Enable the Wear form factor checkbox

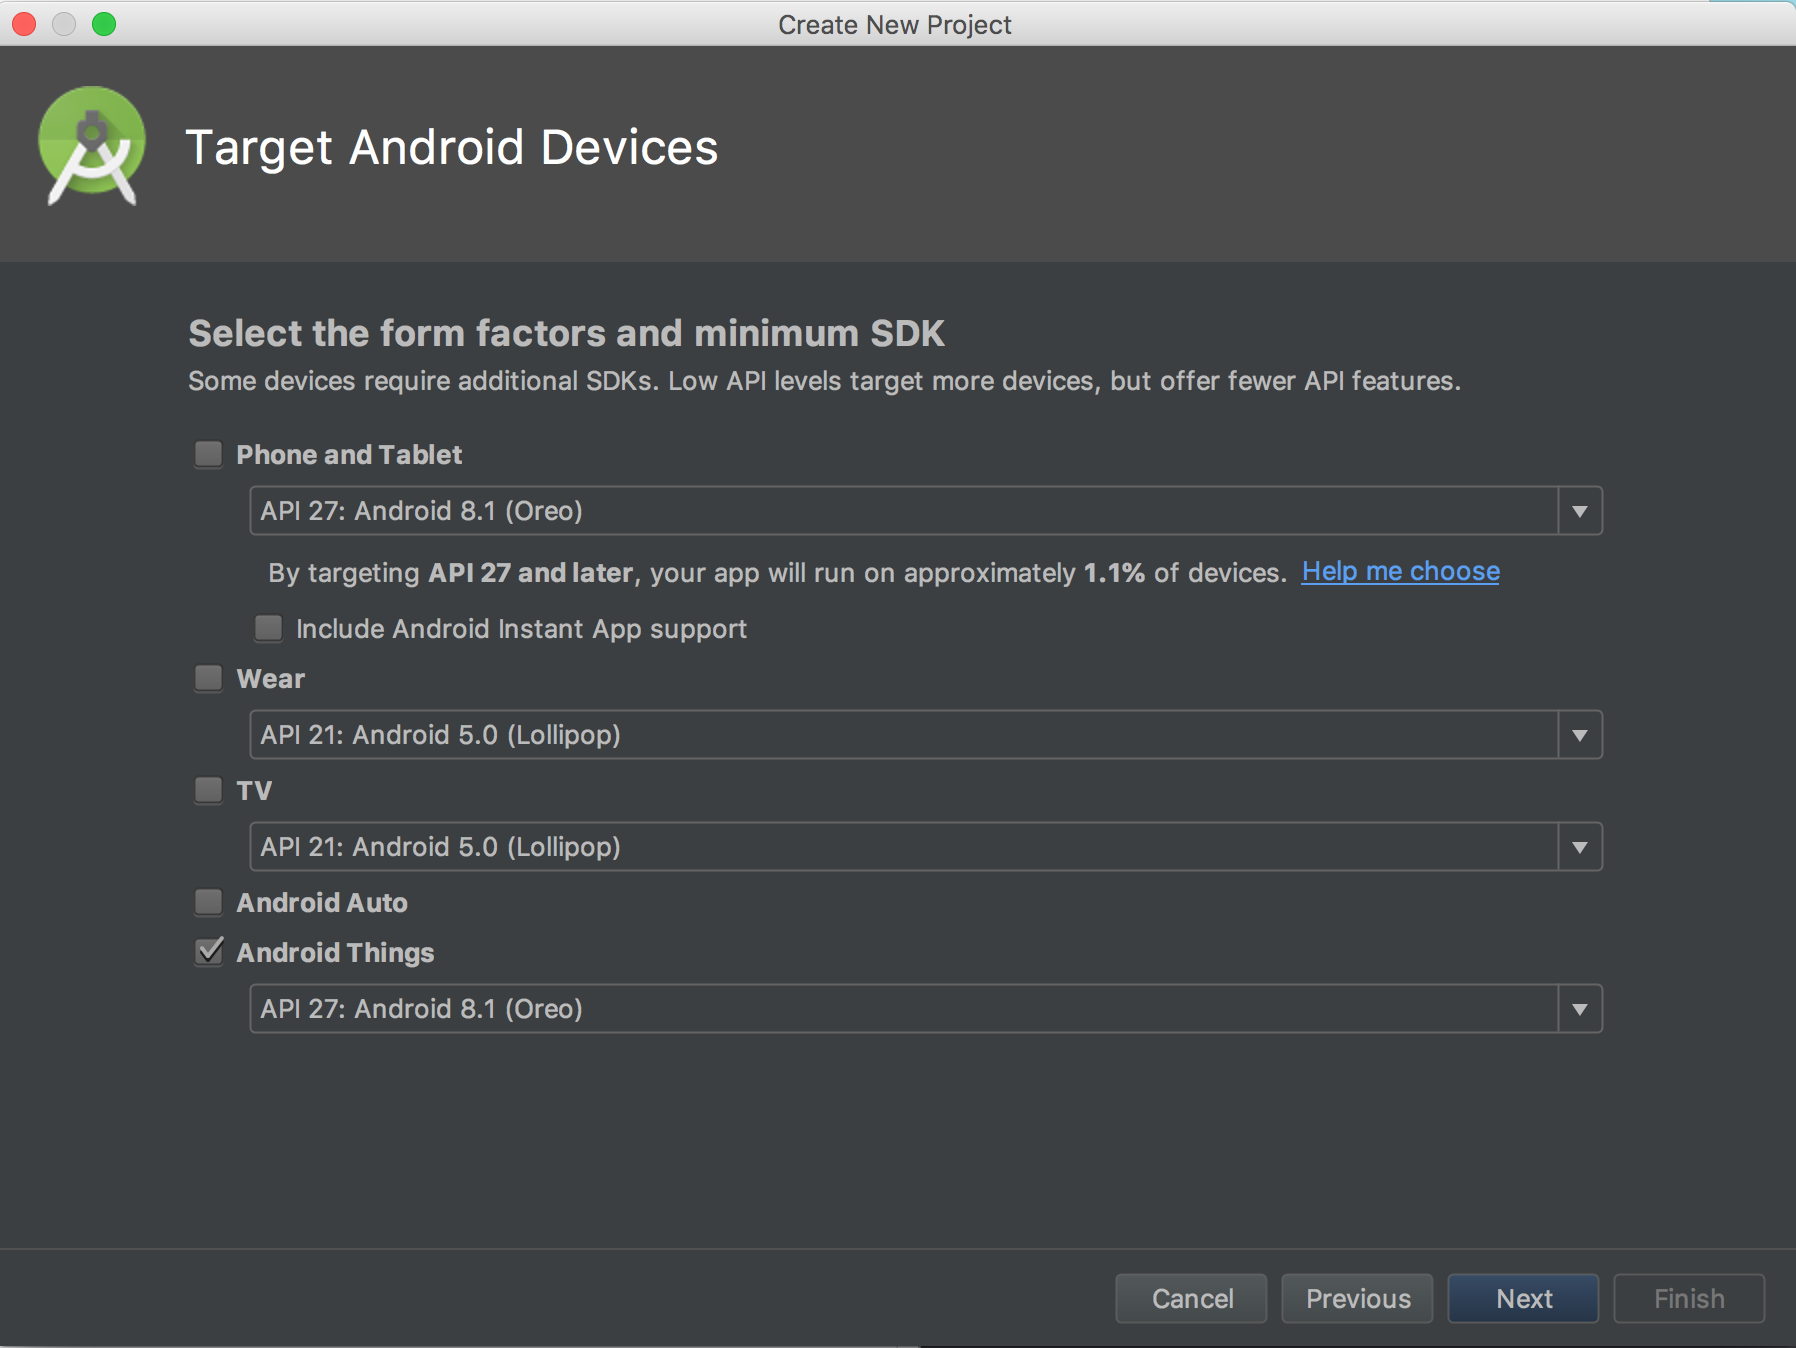coord(208,679)
